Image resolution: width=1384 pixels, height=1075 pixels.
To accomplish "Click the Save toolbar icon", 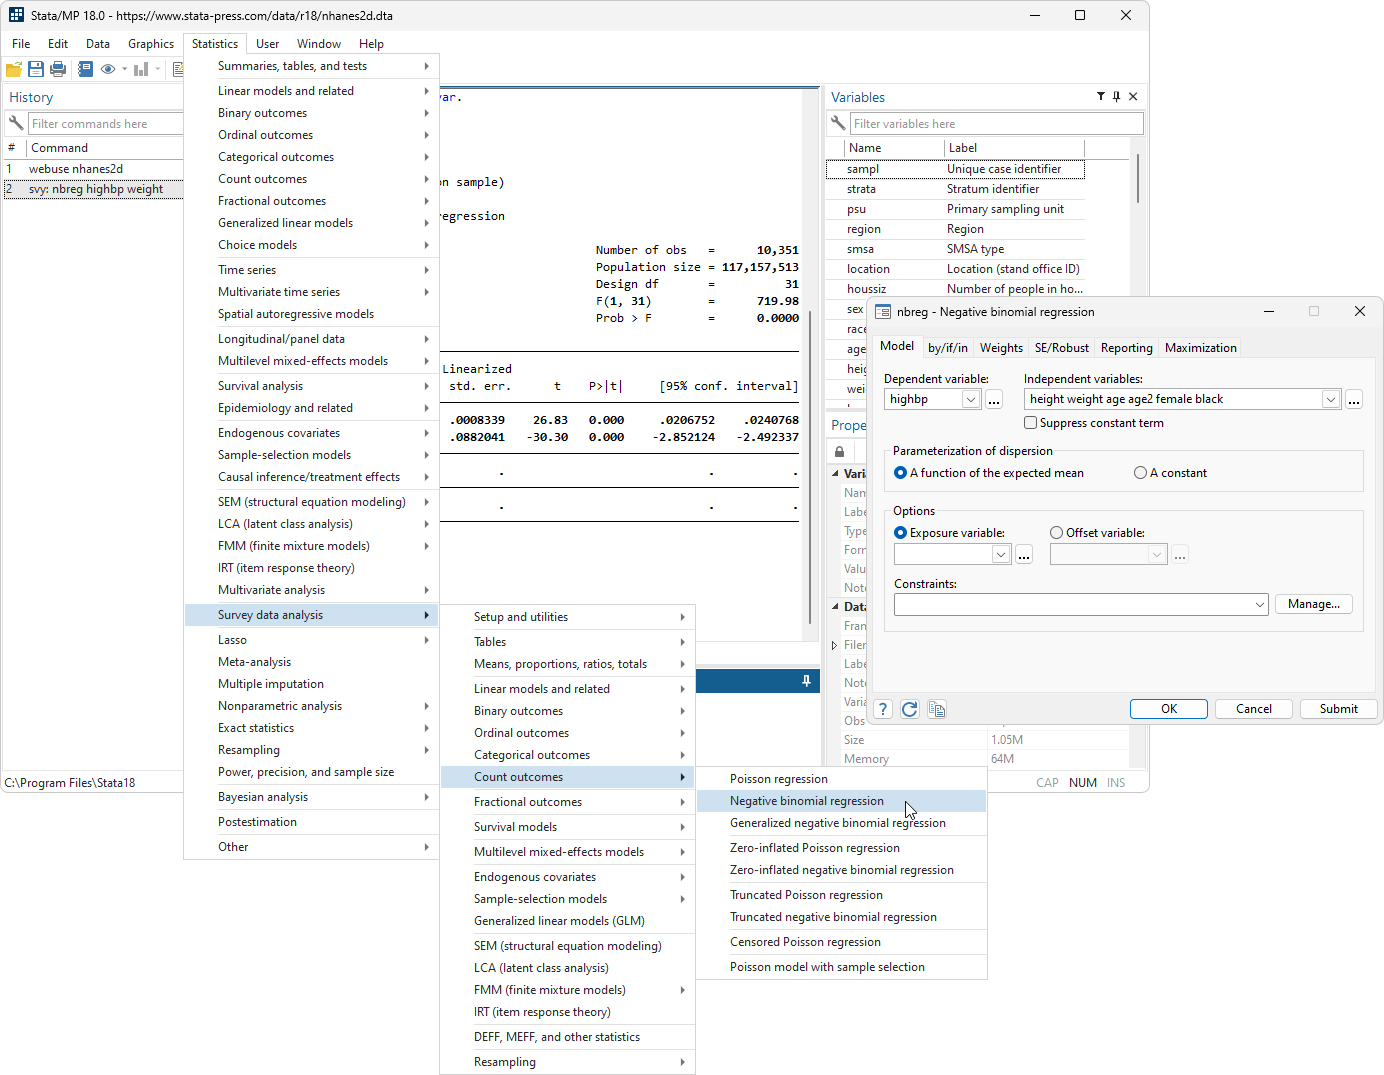I will [36, 69].
